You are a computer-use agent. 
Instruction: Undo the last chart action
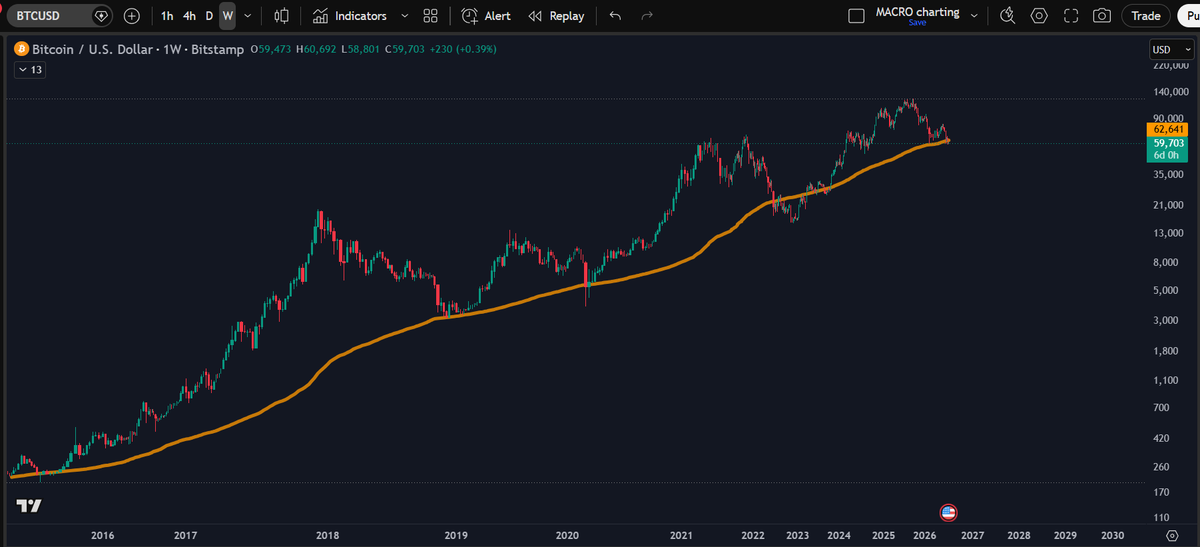click(615, 16)
